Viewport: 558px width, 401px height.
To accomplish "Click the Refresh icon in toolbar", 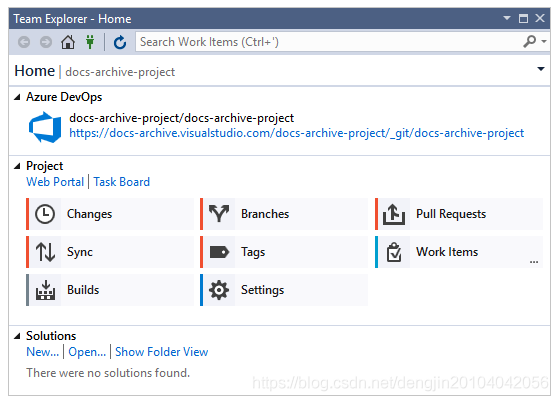I will tap(120, 42).
